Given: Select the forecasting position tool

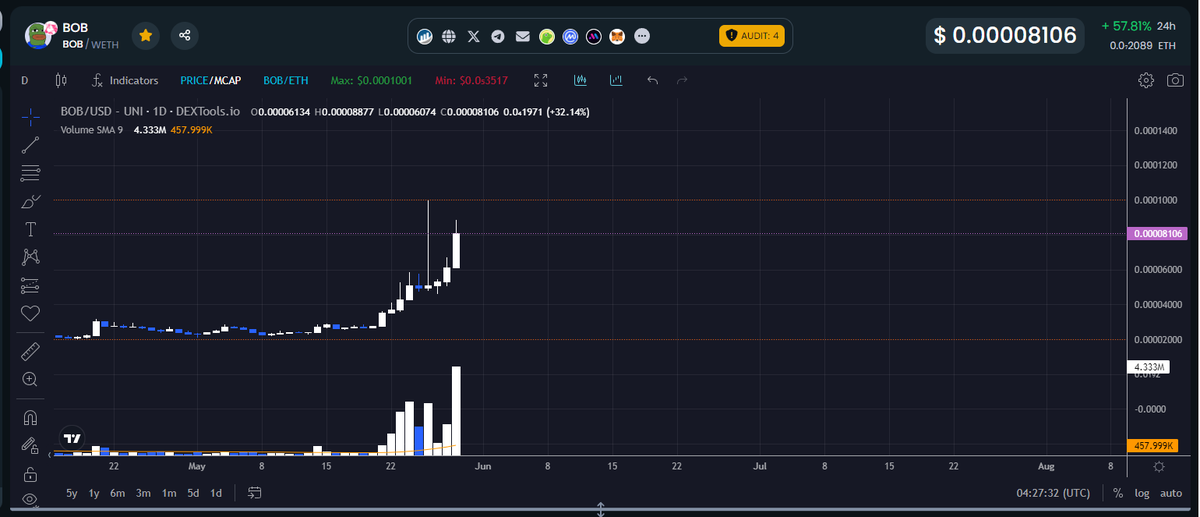Looking at the screenshot, I should pos(30,285).
